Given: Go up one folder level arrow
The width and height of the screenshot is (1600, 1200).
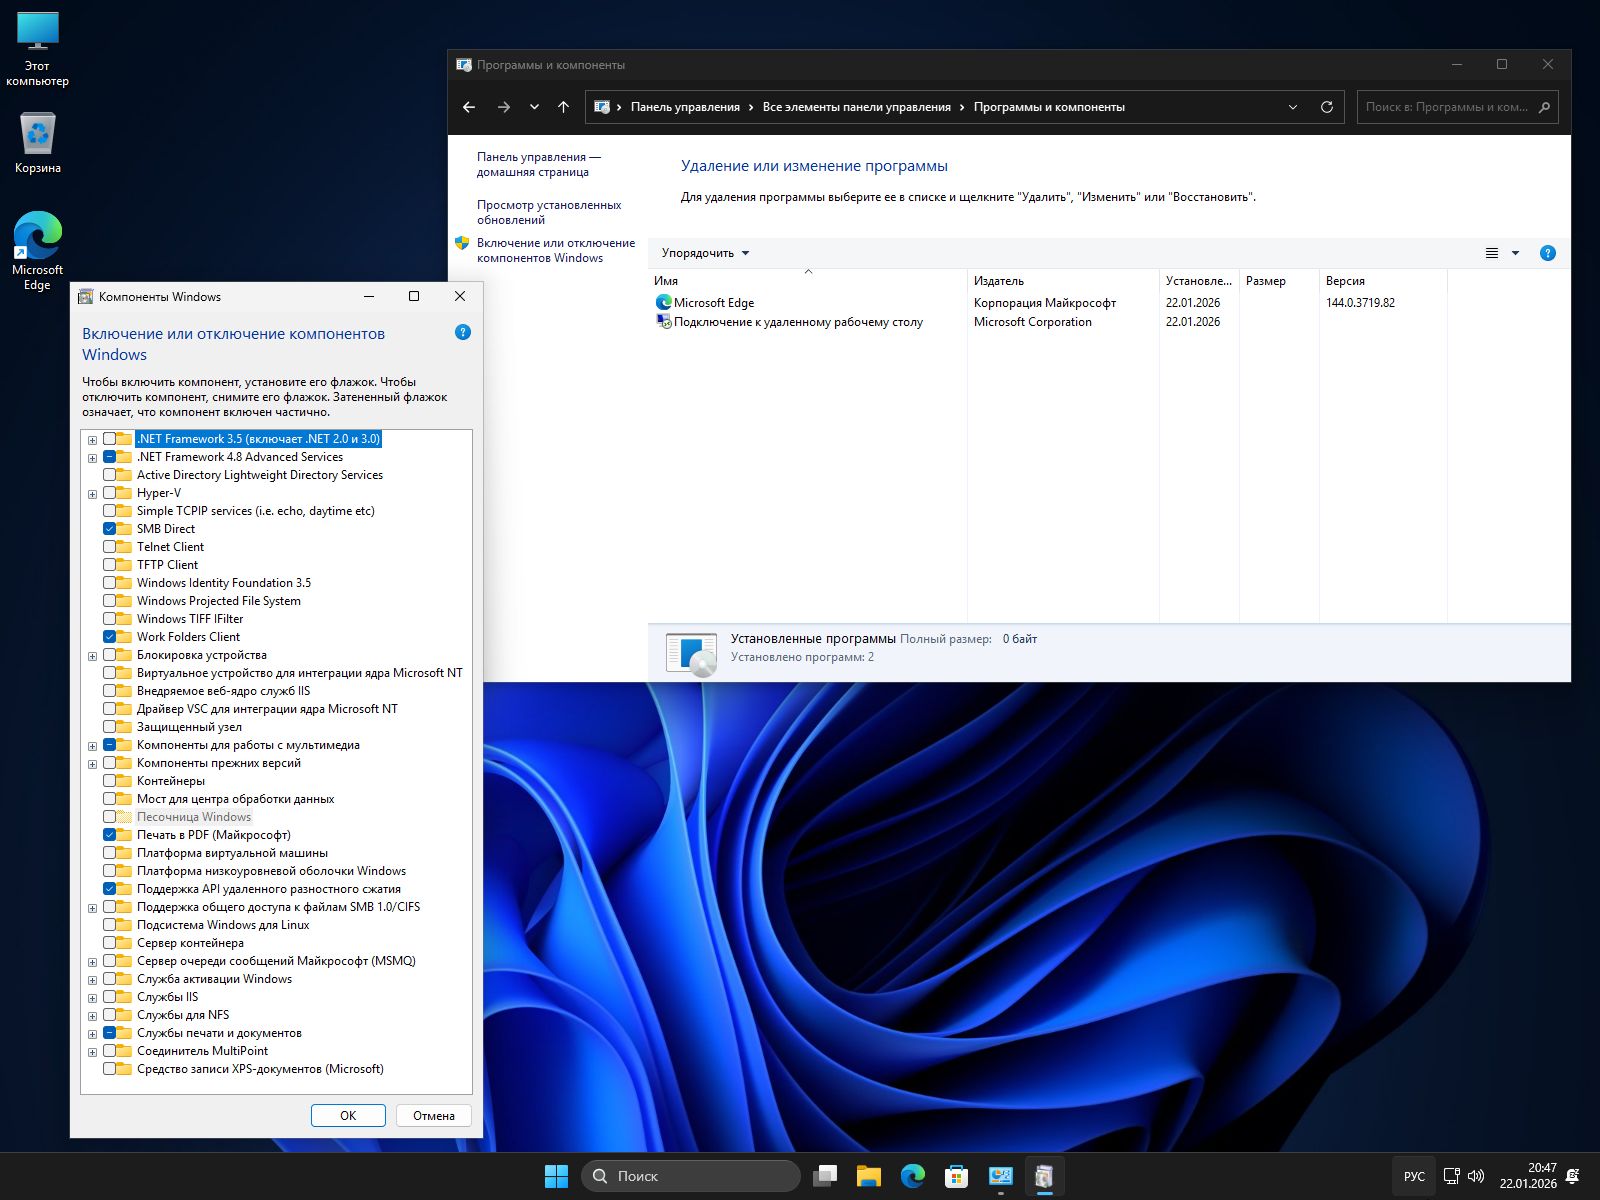Looking at the screenshot, I should coord(563,107).
